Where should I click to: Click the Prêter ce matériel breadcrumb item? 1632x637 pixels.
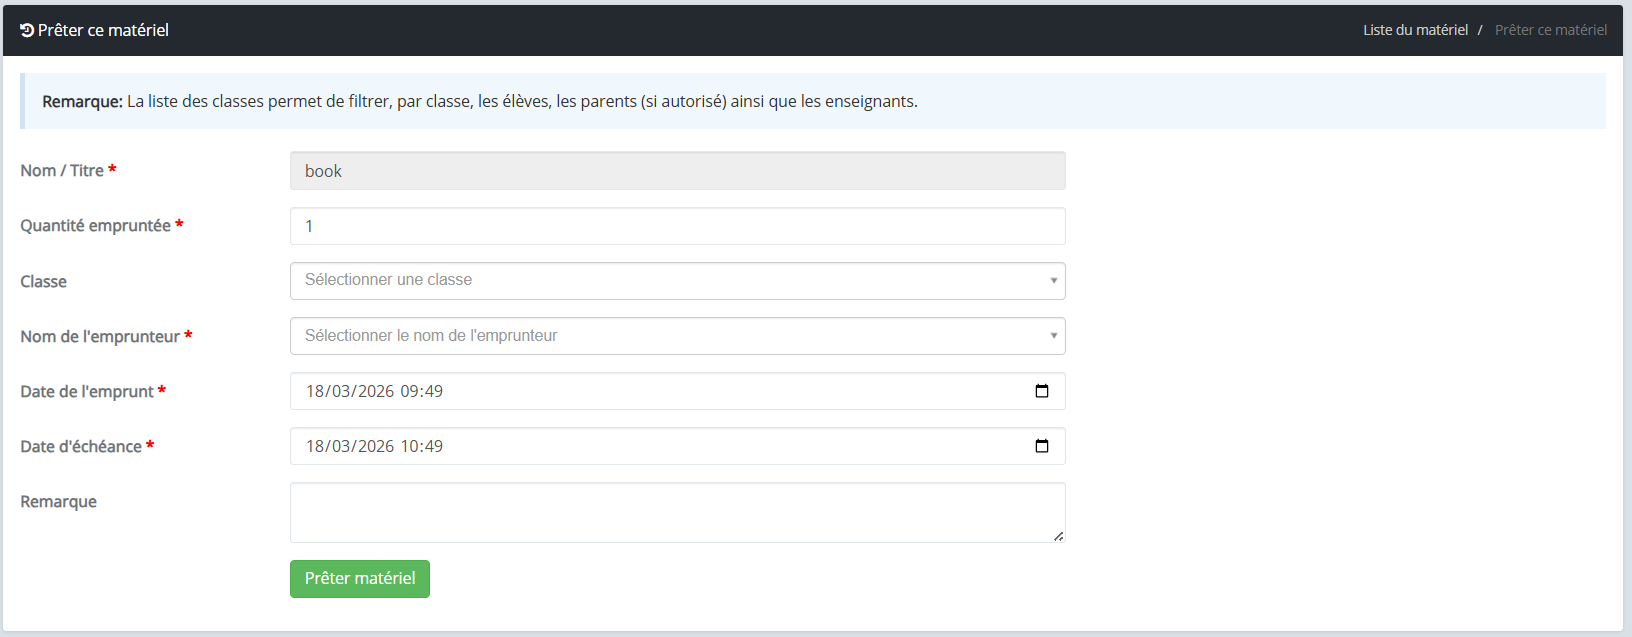coord(1550,30)
